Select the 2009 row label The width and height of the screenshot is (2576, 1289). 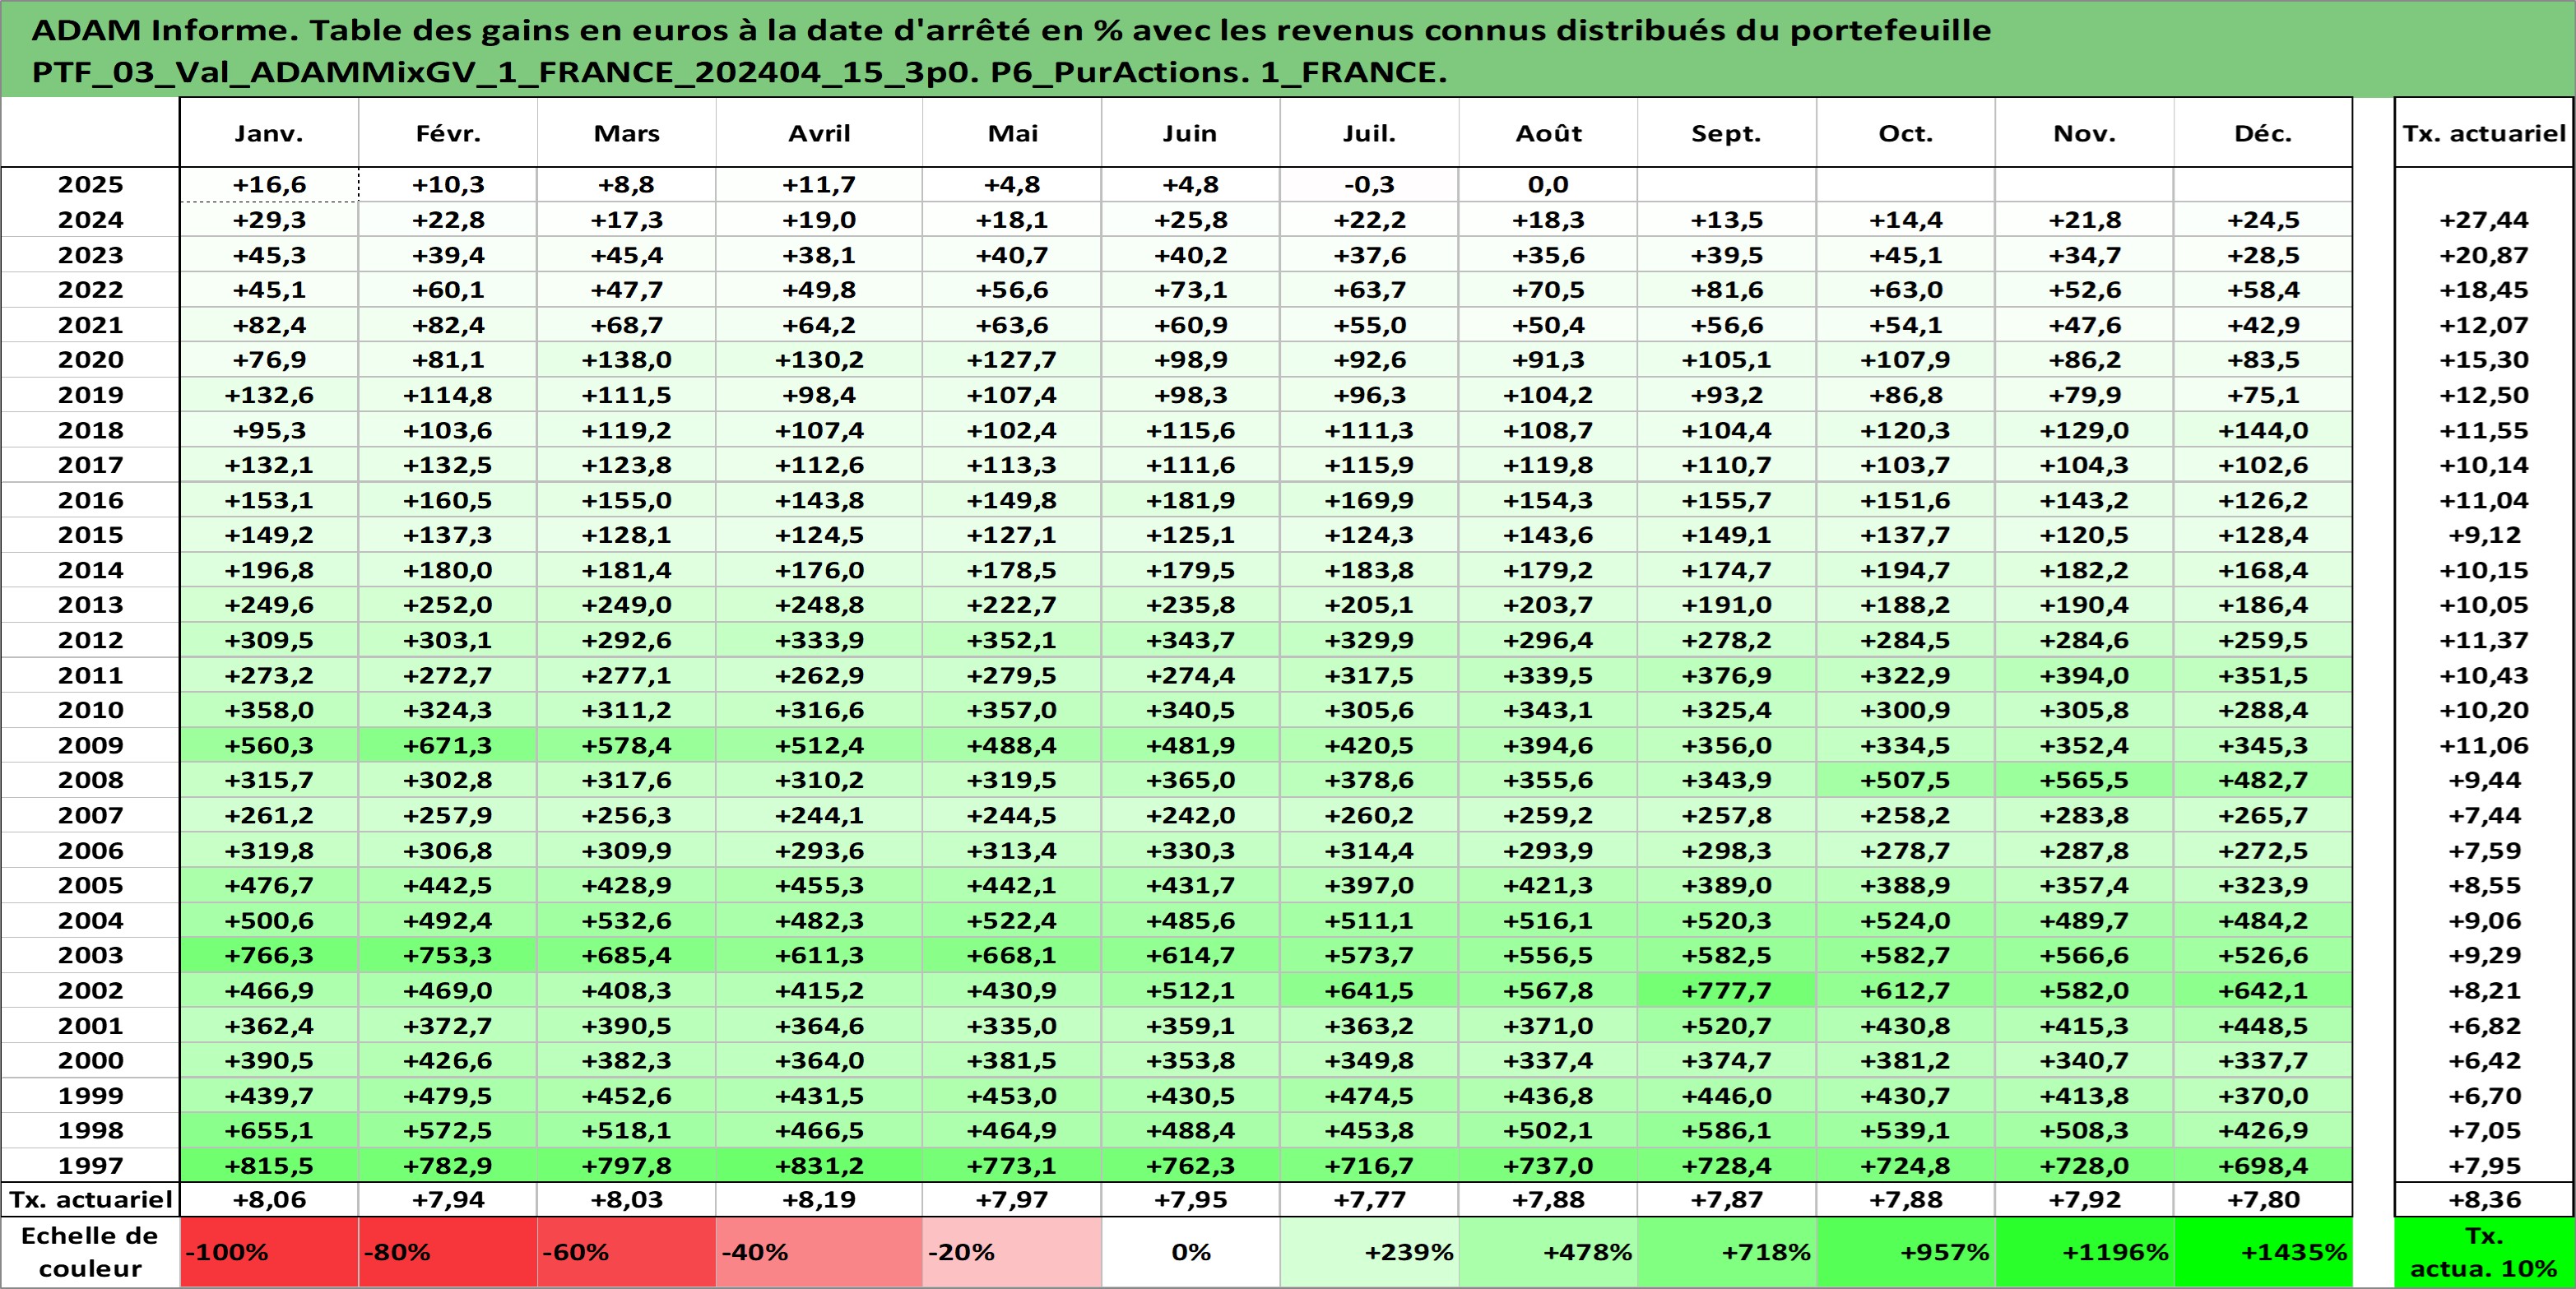coord(90,745)
